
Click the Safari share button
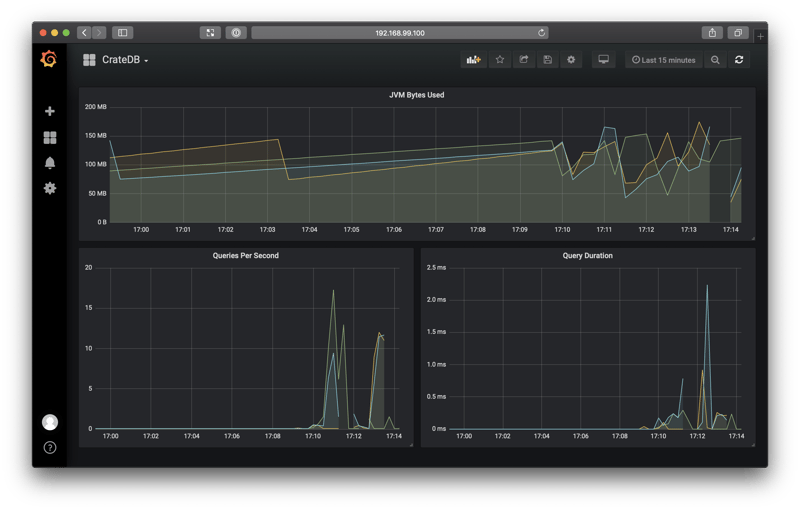(712, 33)
